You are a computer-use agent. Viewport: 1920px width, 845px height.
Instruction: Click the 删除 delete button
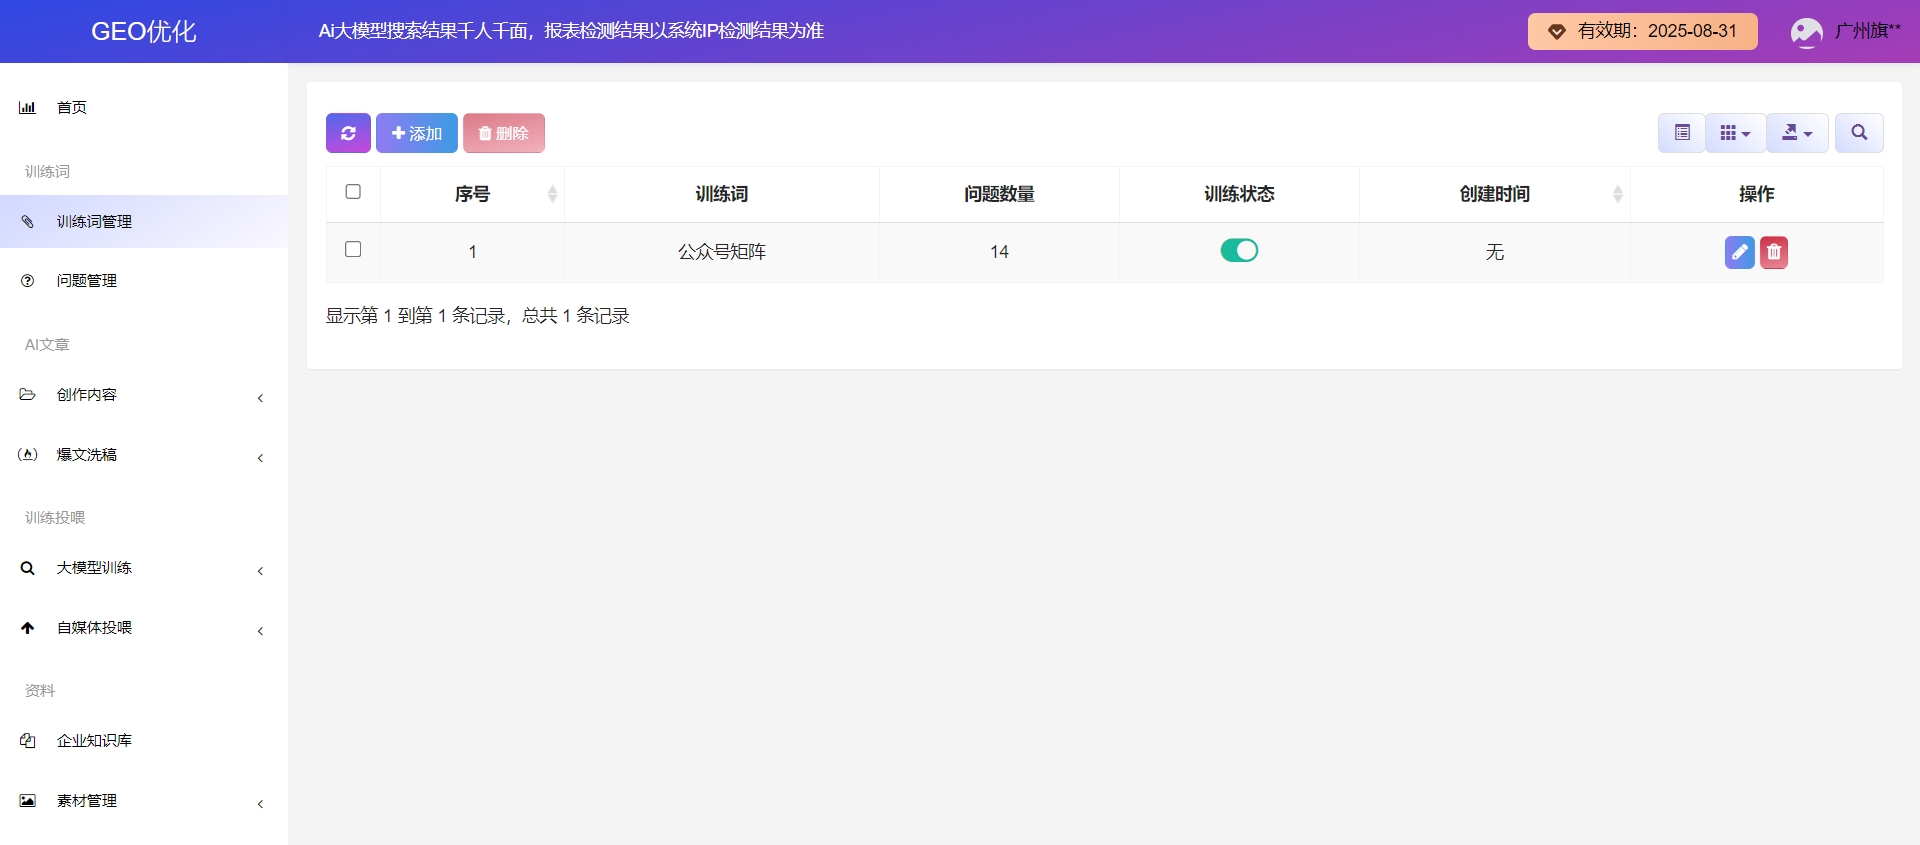pyautogui.click(x=504, y=133)
